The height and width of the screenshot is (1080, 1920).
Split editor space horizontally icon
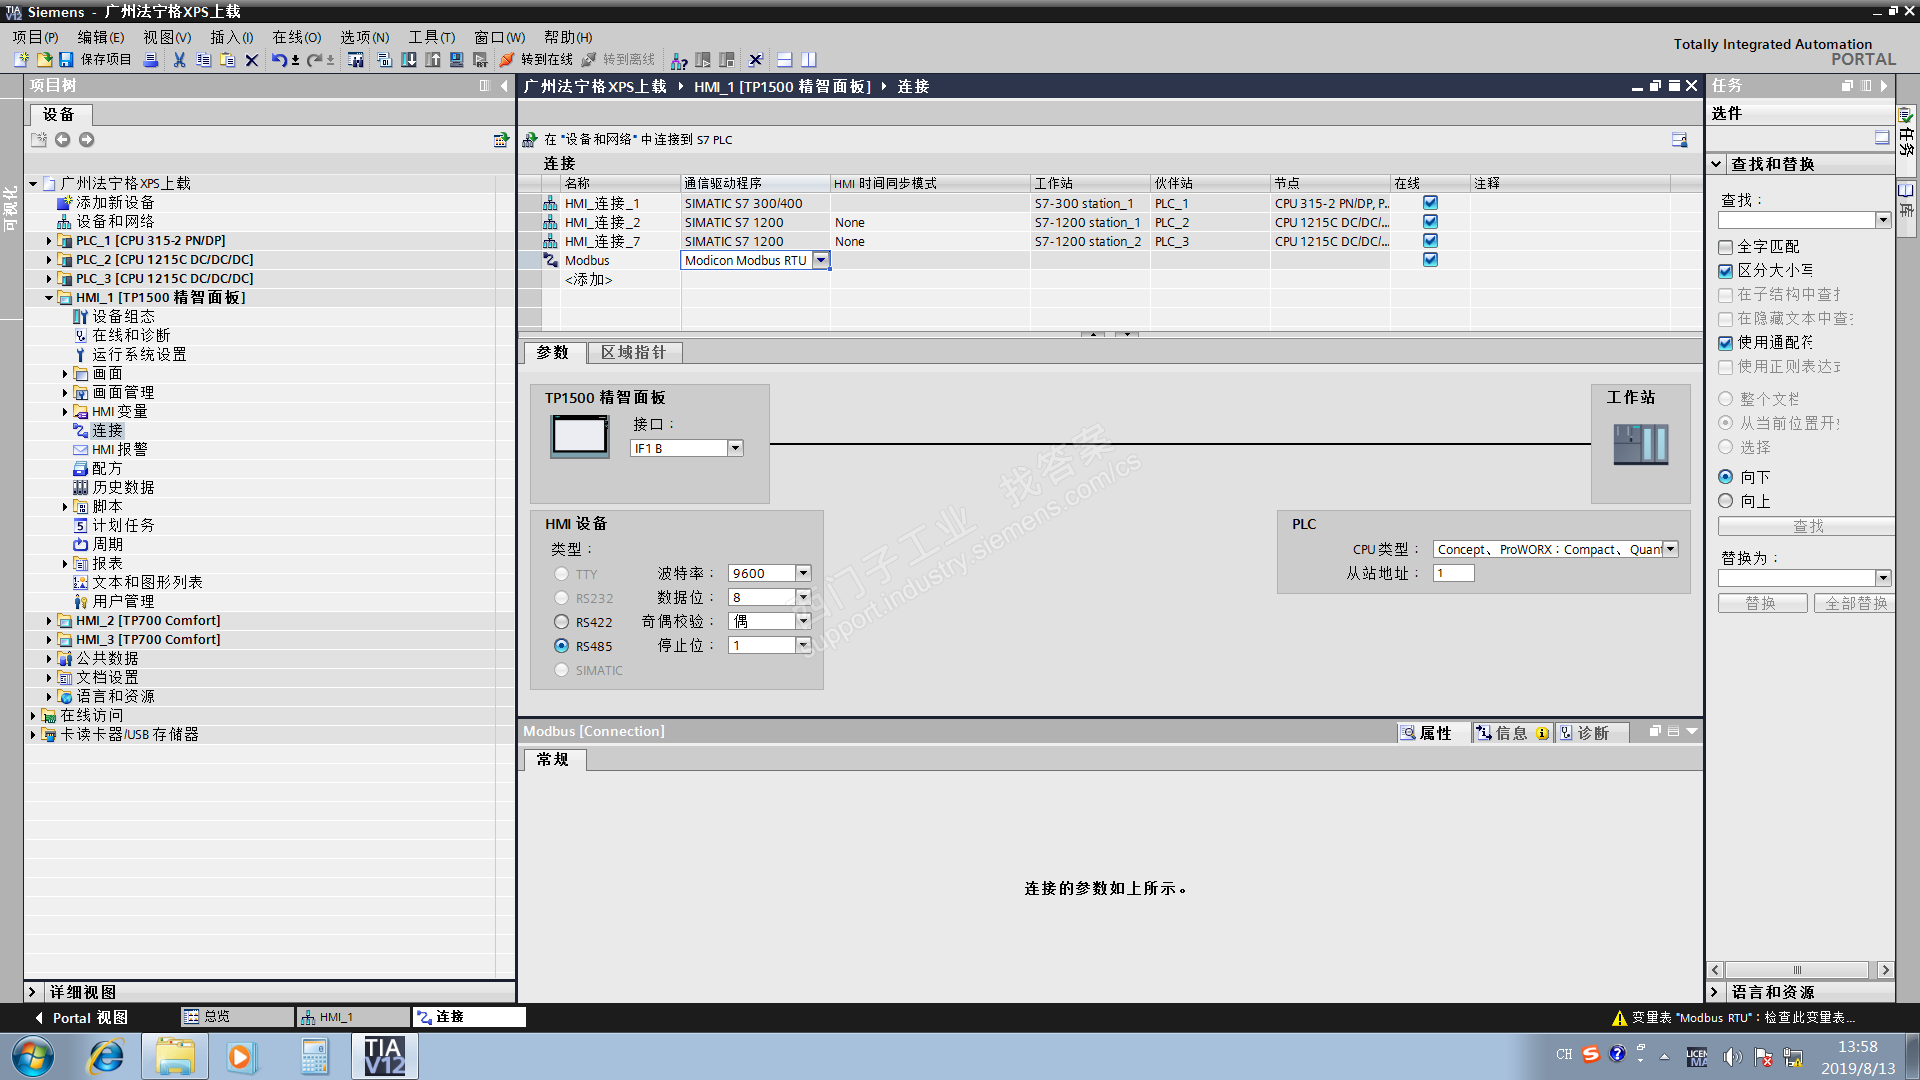(x=785, y=60)
